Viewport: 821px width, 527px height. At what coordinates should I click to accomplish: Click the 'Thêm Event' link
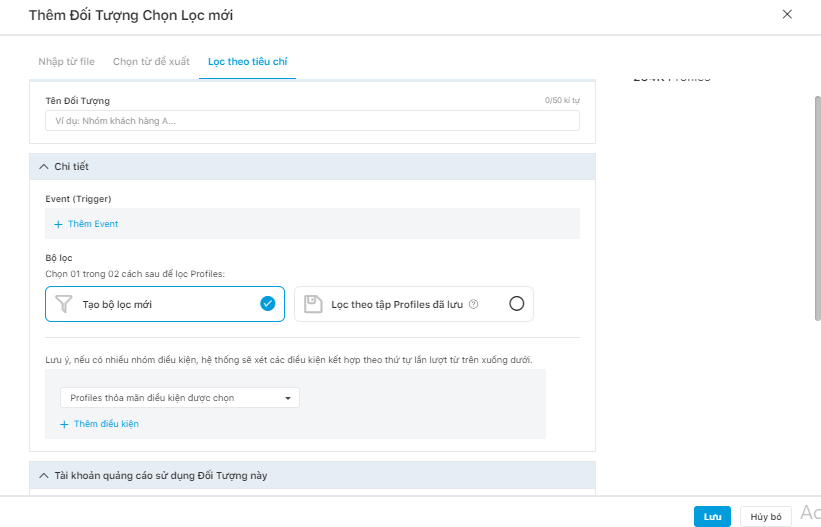coord(93,224)
